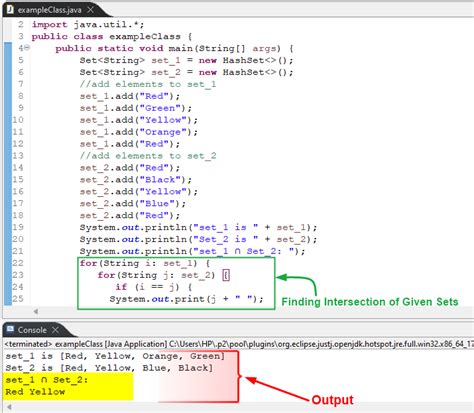Click the println "set_1 ∩ Set_2: " statement
The height and width of the screenshot is (413, 474).
click(192, 251)
